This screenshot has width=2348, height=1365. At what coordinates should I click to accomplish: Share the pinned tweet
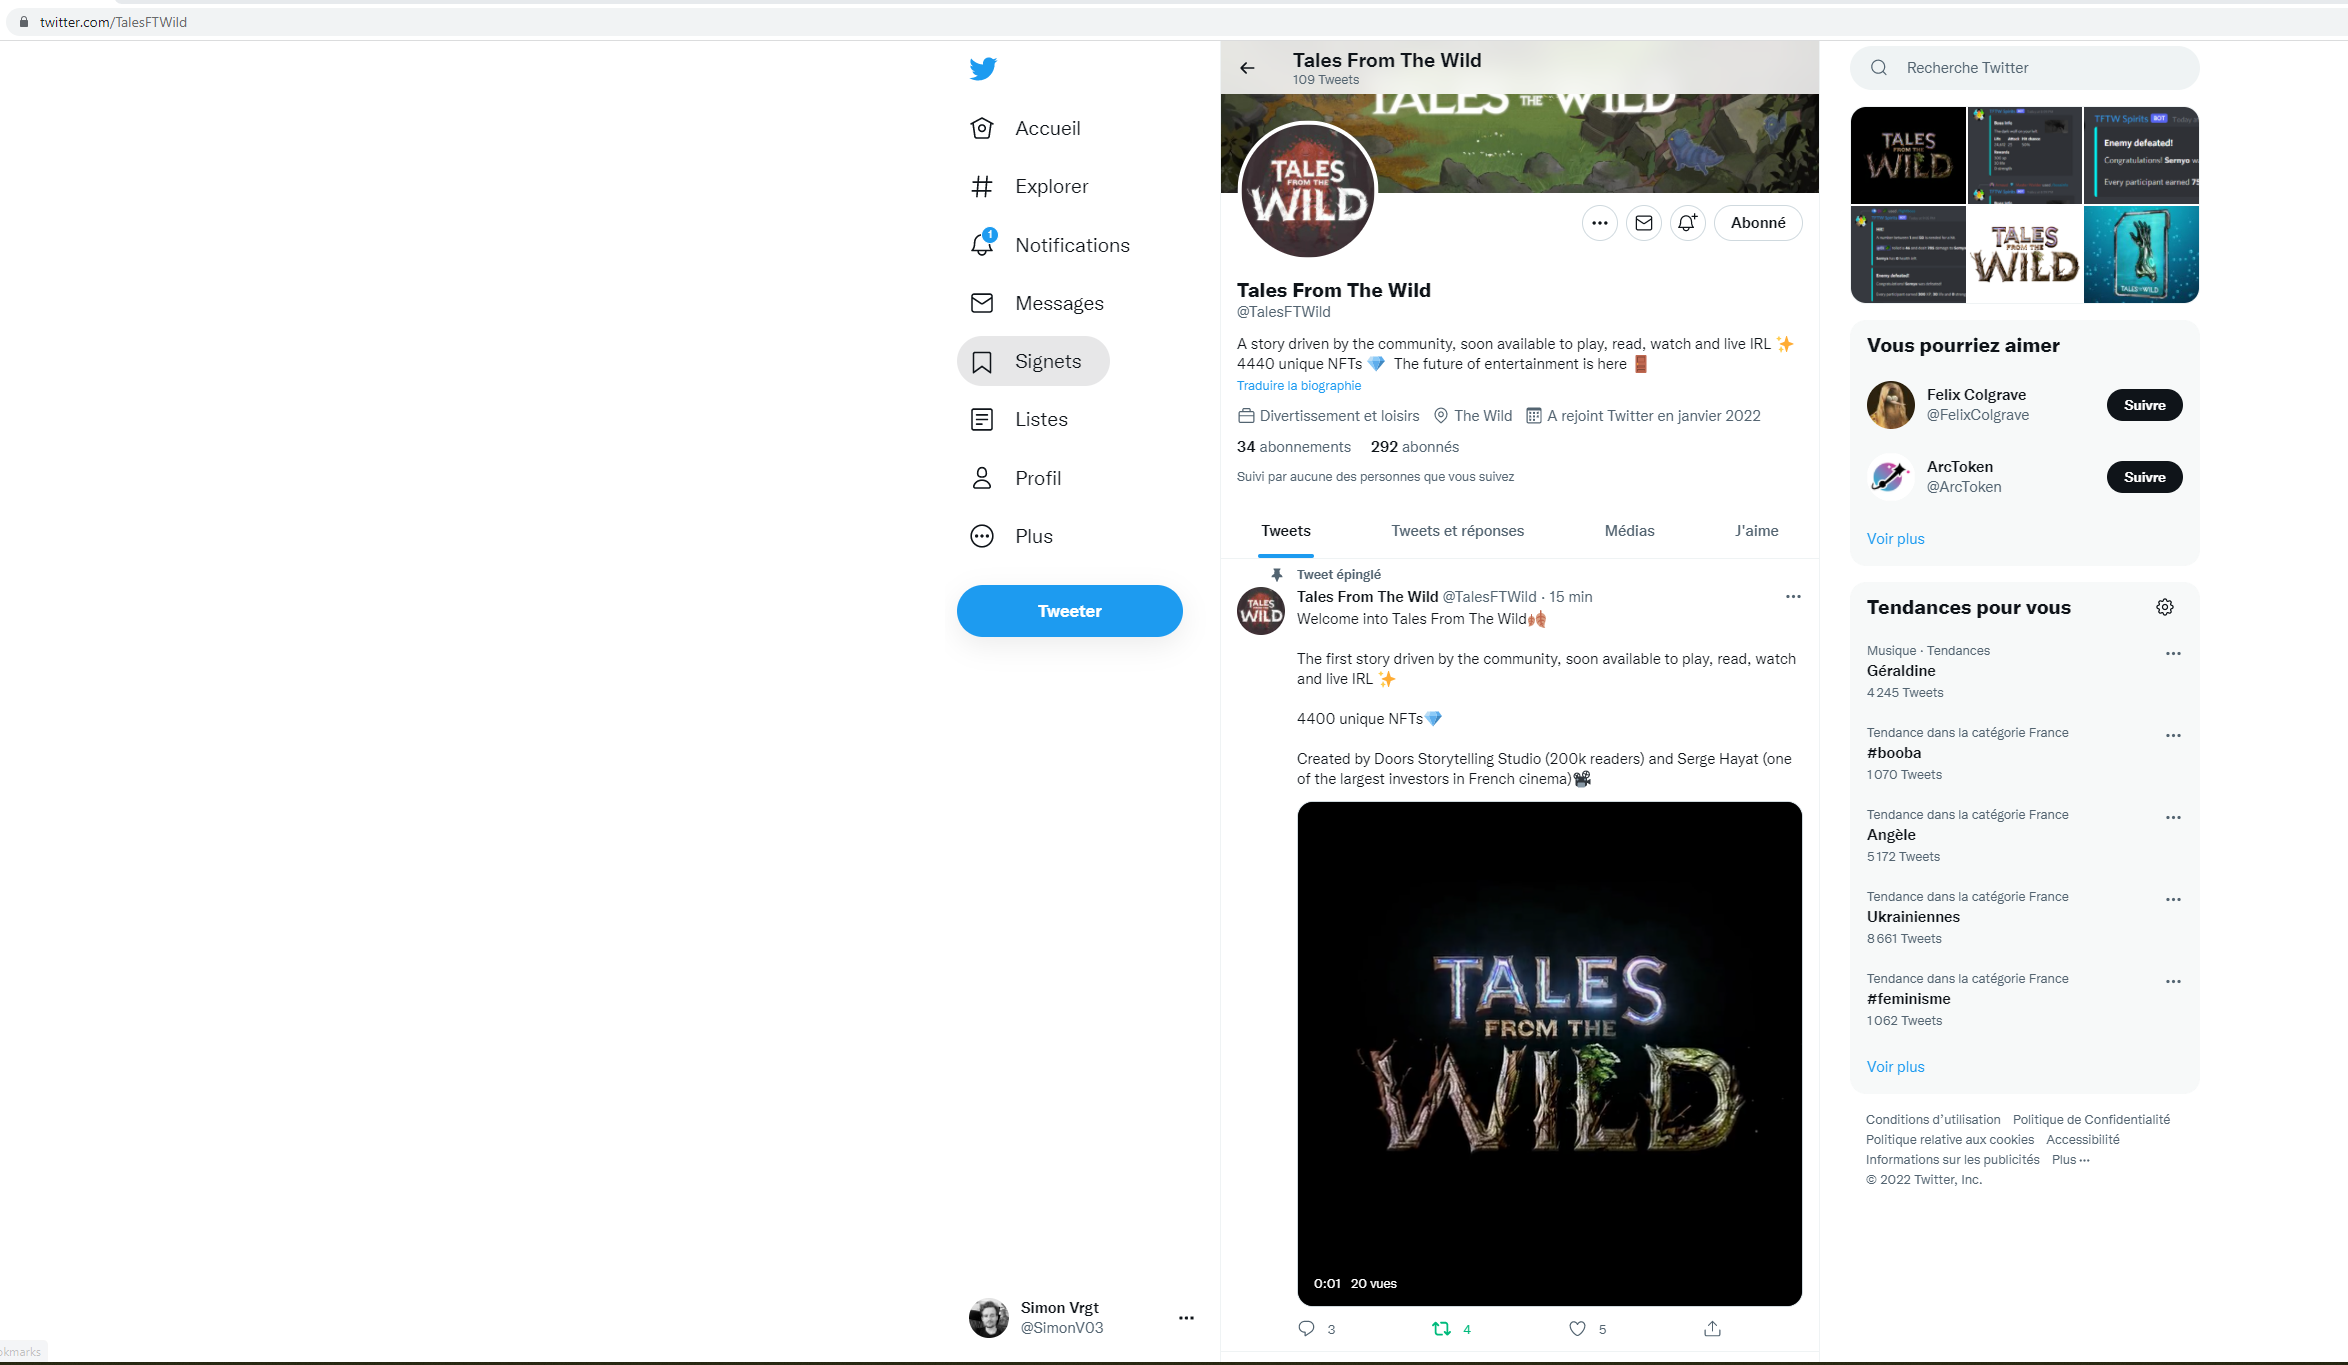pyautogui.click(x=1712, y=1329)
